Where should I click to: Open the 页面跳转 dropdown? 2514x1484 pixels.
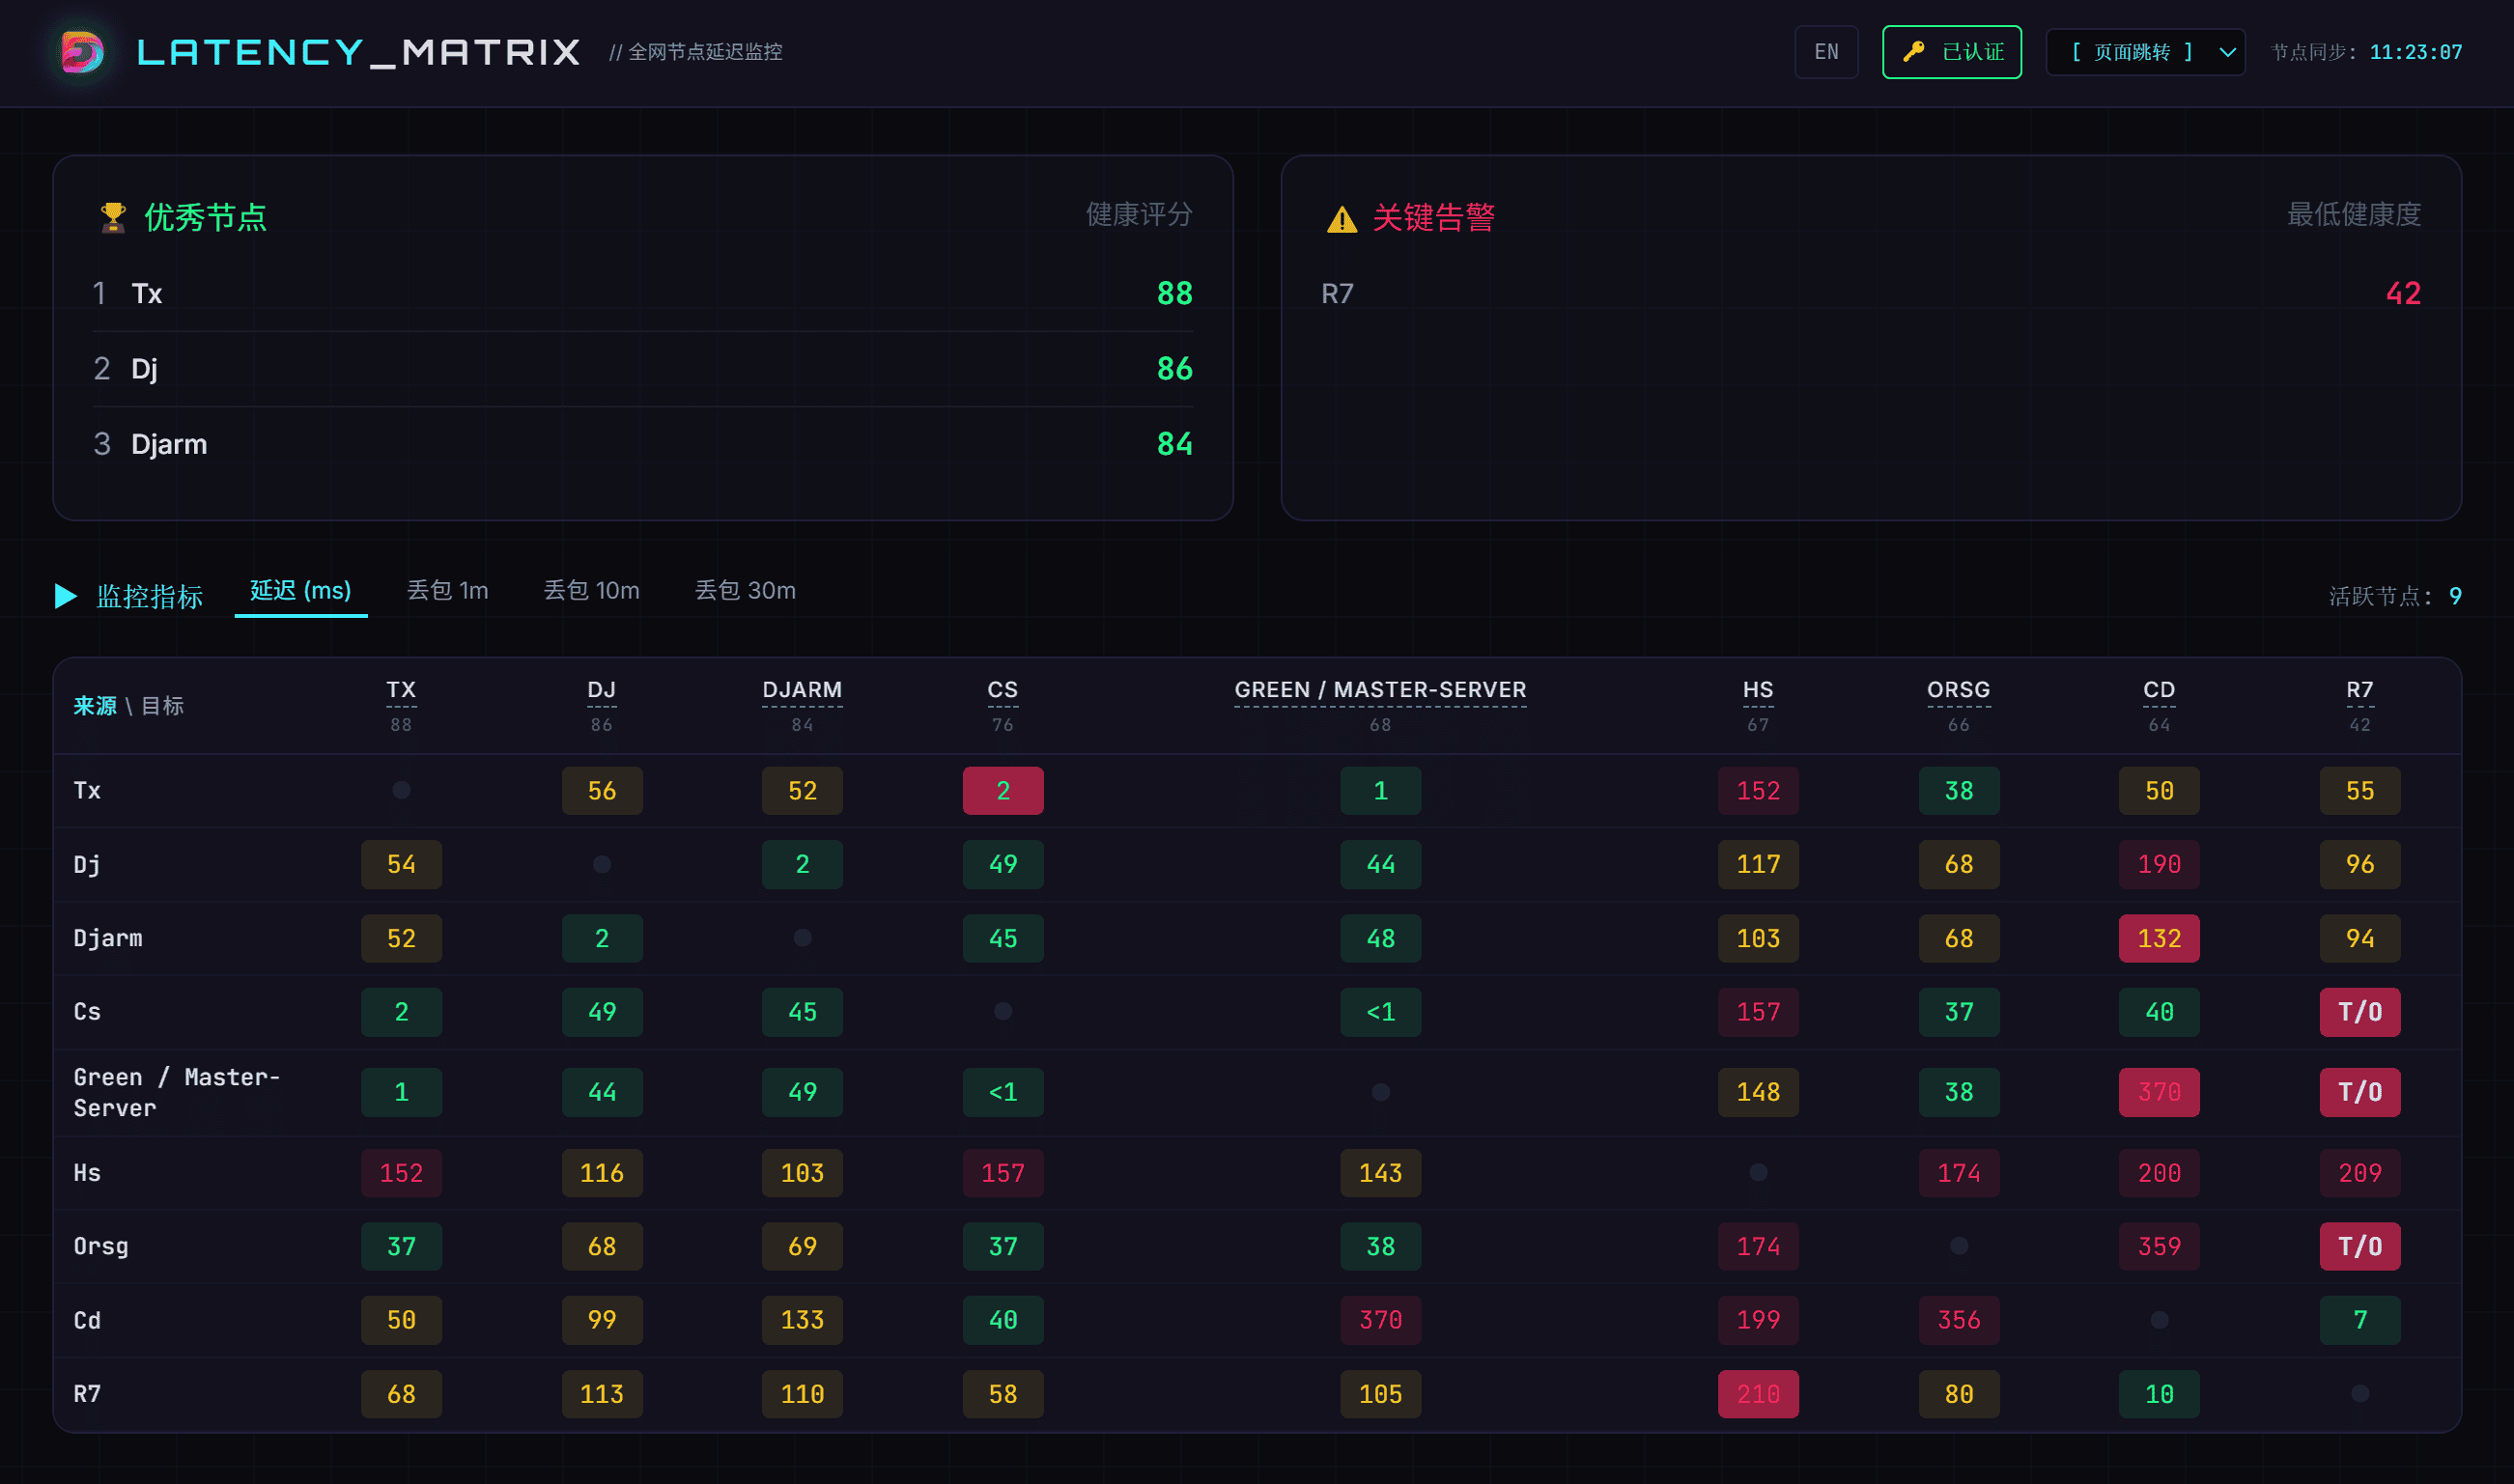[x=2145, y=52]
